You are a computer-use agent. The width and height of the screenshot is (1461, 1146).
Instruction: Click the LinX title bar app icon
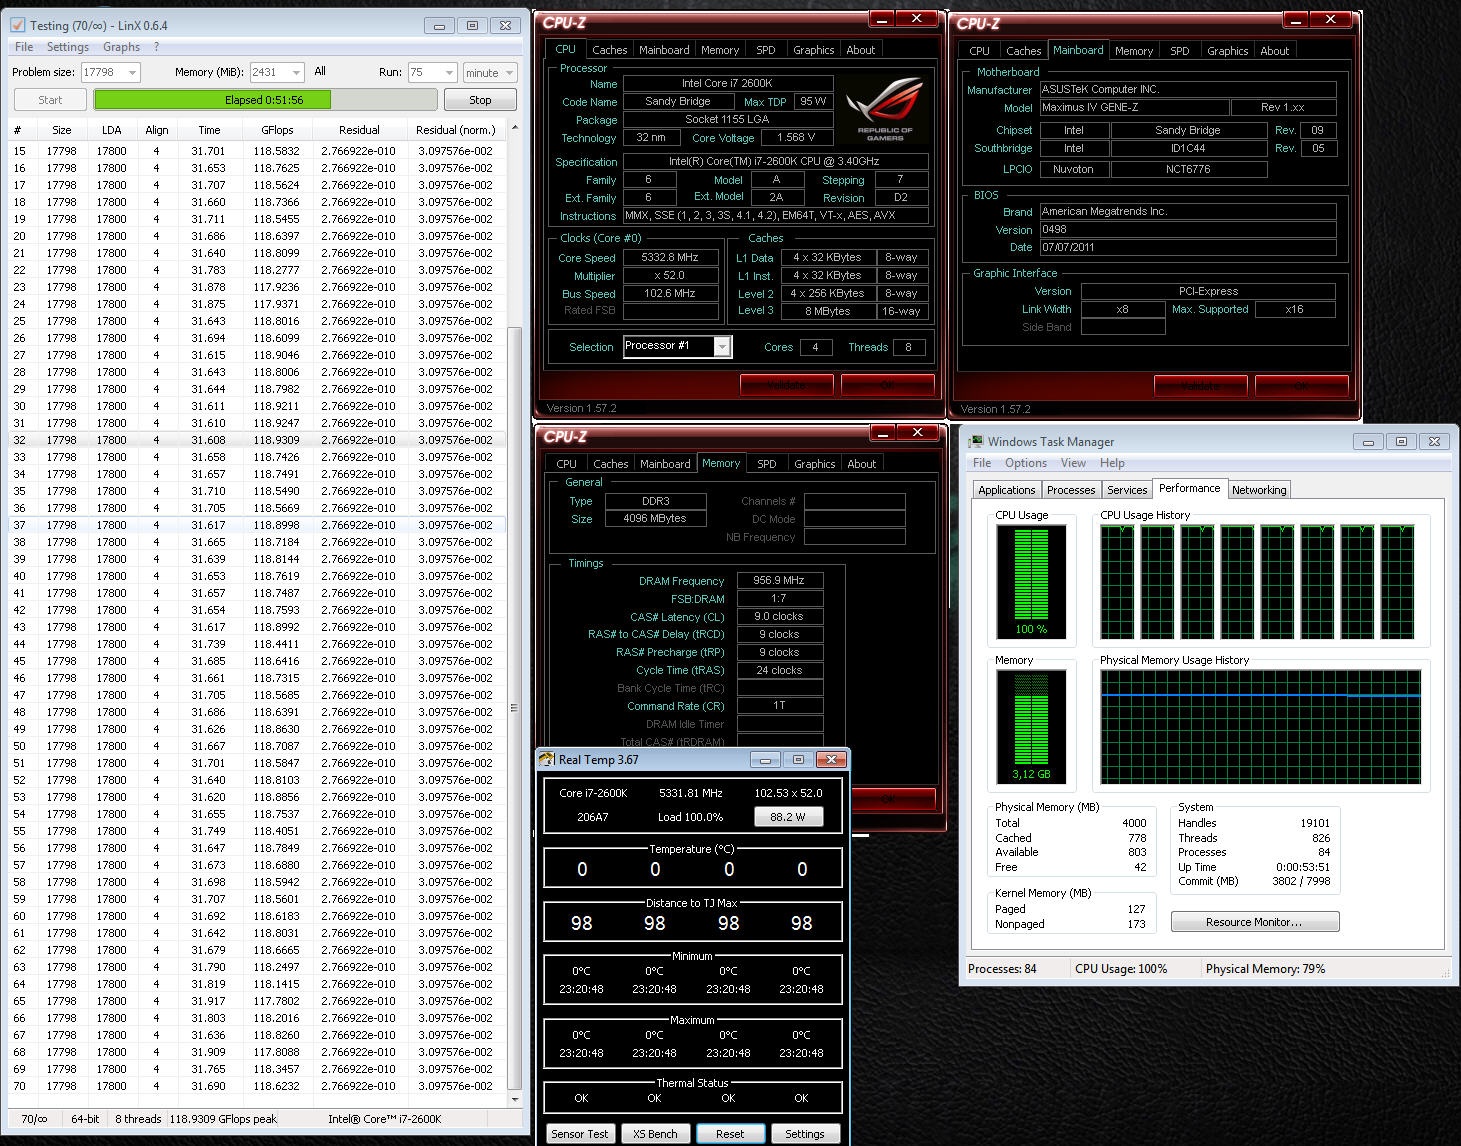coord(17,25)
